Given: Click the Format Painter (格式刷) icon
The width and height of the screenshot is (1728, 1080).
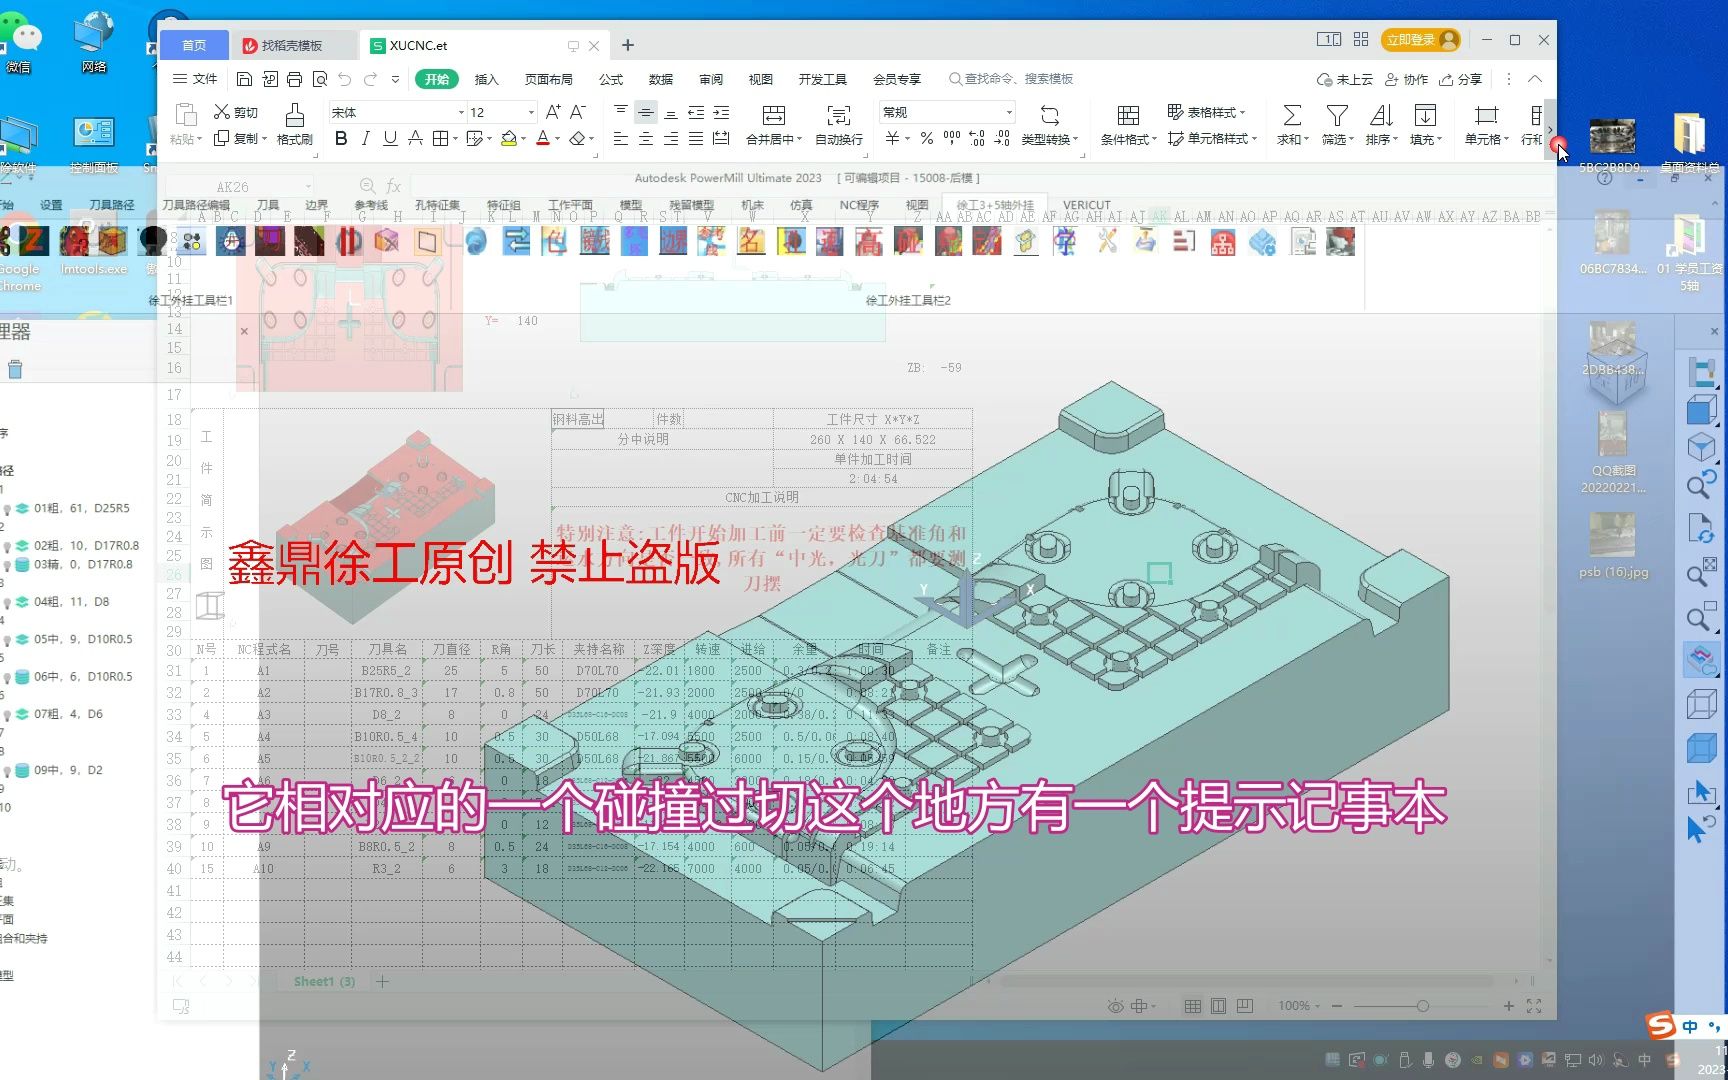Looking at the screenshot, I should click(294, 124).
